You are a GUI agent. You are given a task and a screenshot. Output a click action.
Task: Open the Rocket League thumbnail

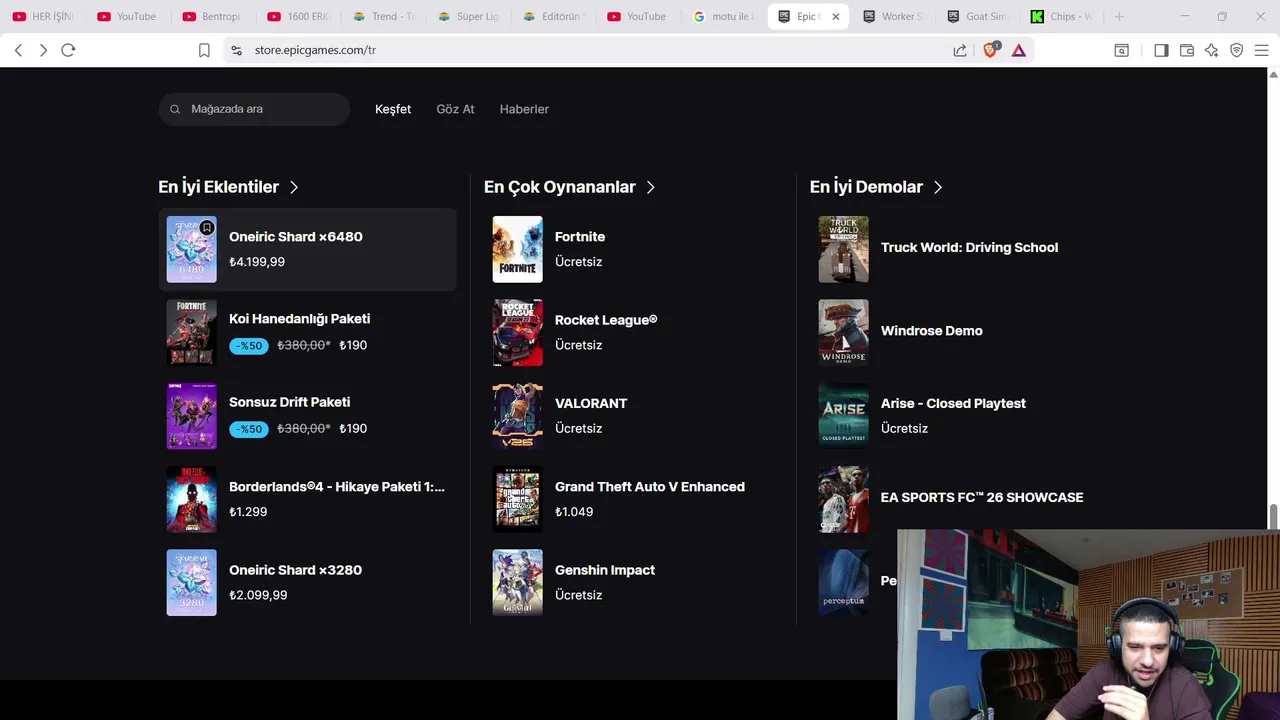point(518,332)
